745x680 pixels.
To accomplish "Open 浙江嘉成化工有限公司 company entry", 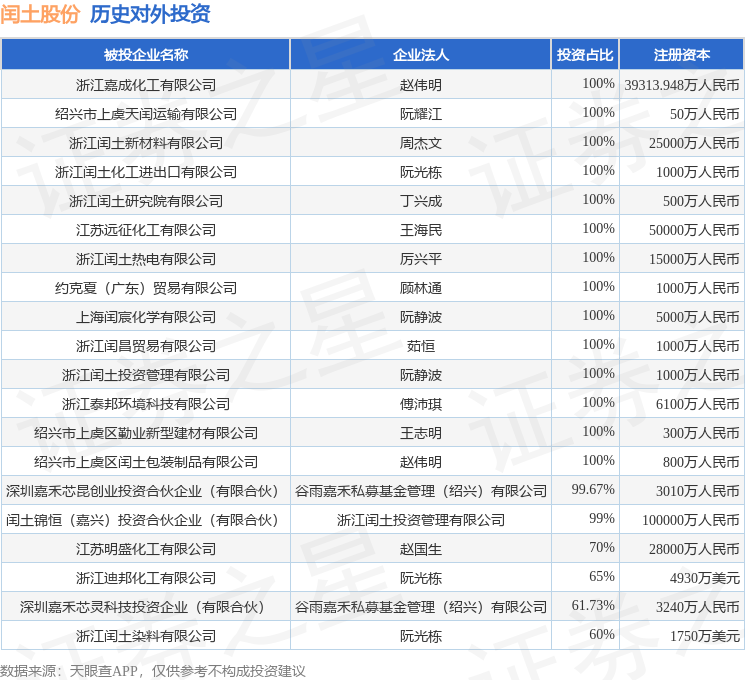I will click(x=146, y=85).
